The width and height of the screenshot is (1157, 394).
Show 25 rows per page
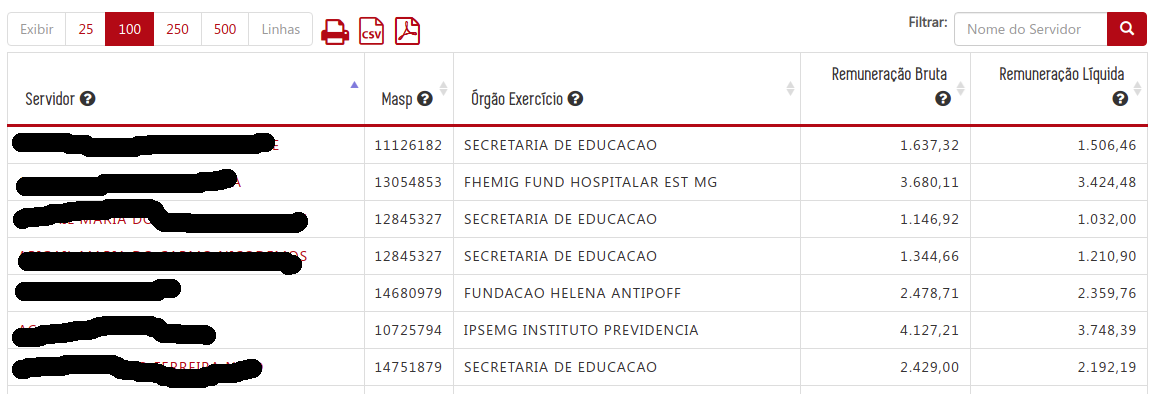click(x=86, y=30)
